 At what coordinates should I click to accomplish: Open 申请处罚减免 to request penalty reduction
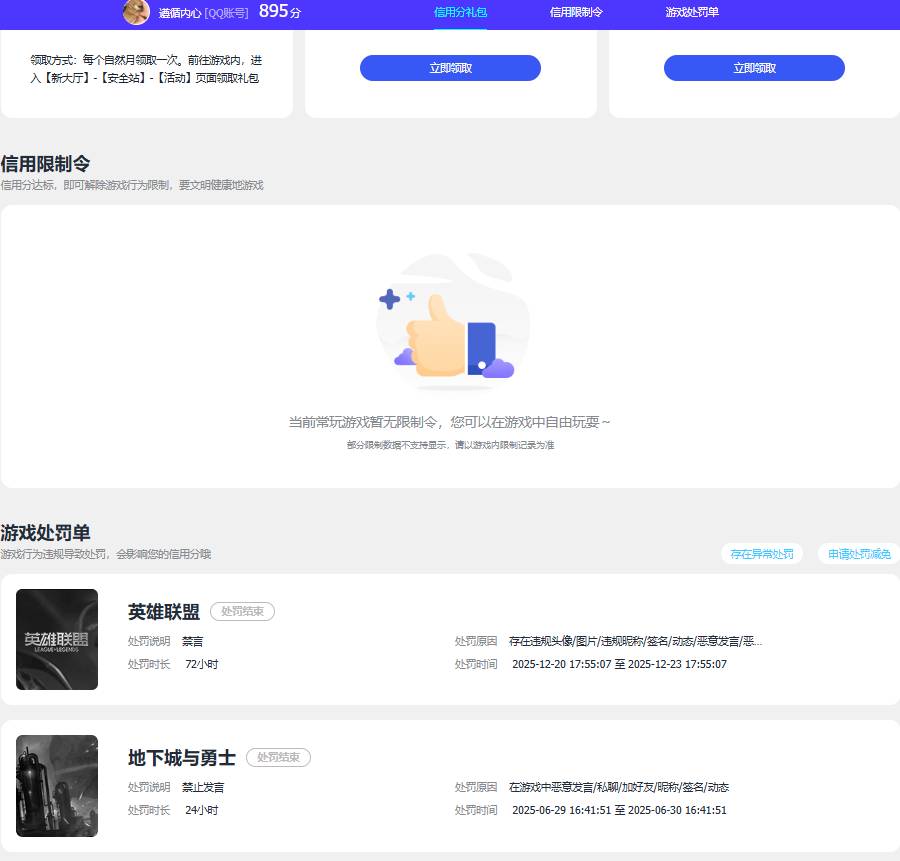click(x=857, y=553)
